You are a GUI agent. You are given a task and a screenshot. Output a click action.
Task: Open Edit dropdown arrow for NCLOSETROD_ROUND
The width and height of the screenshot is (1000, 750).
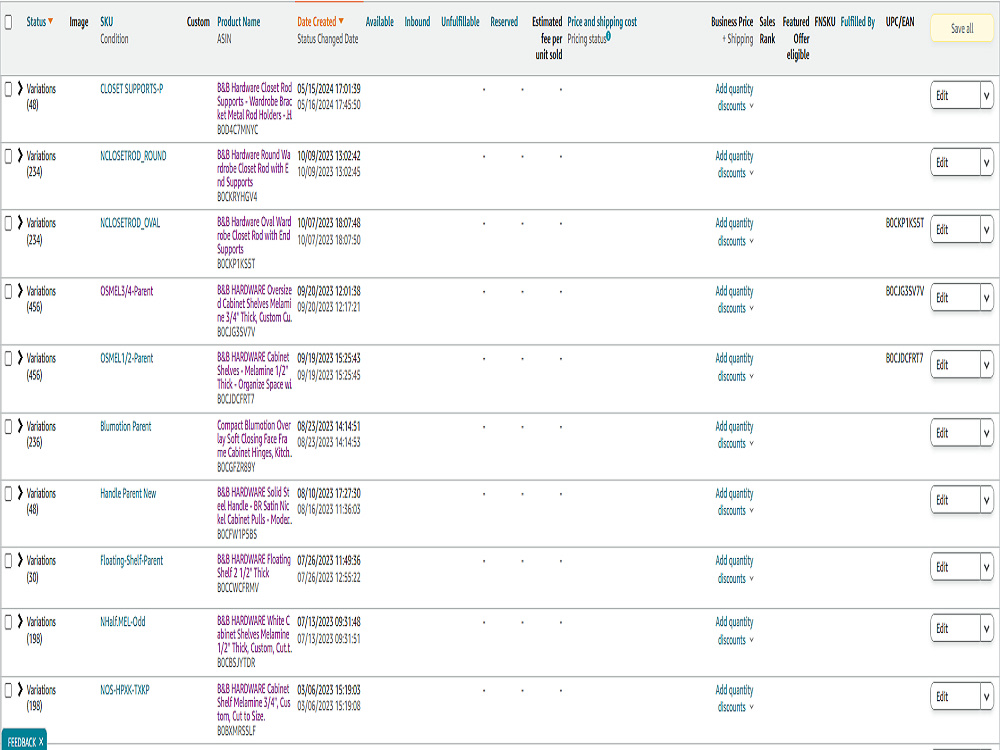986,163
